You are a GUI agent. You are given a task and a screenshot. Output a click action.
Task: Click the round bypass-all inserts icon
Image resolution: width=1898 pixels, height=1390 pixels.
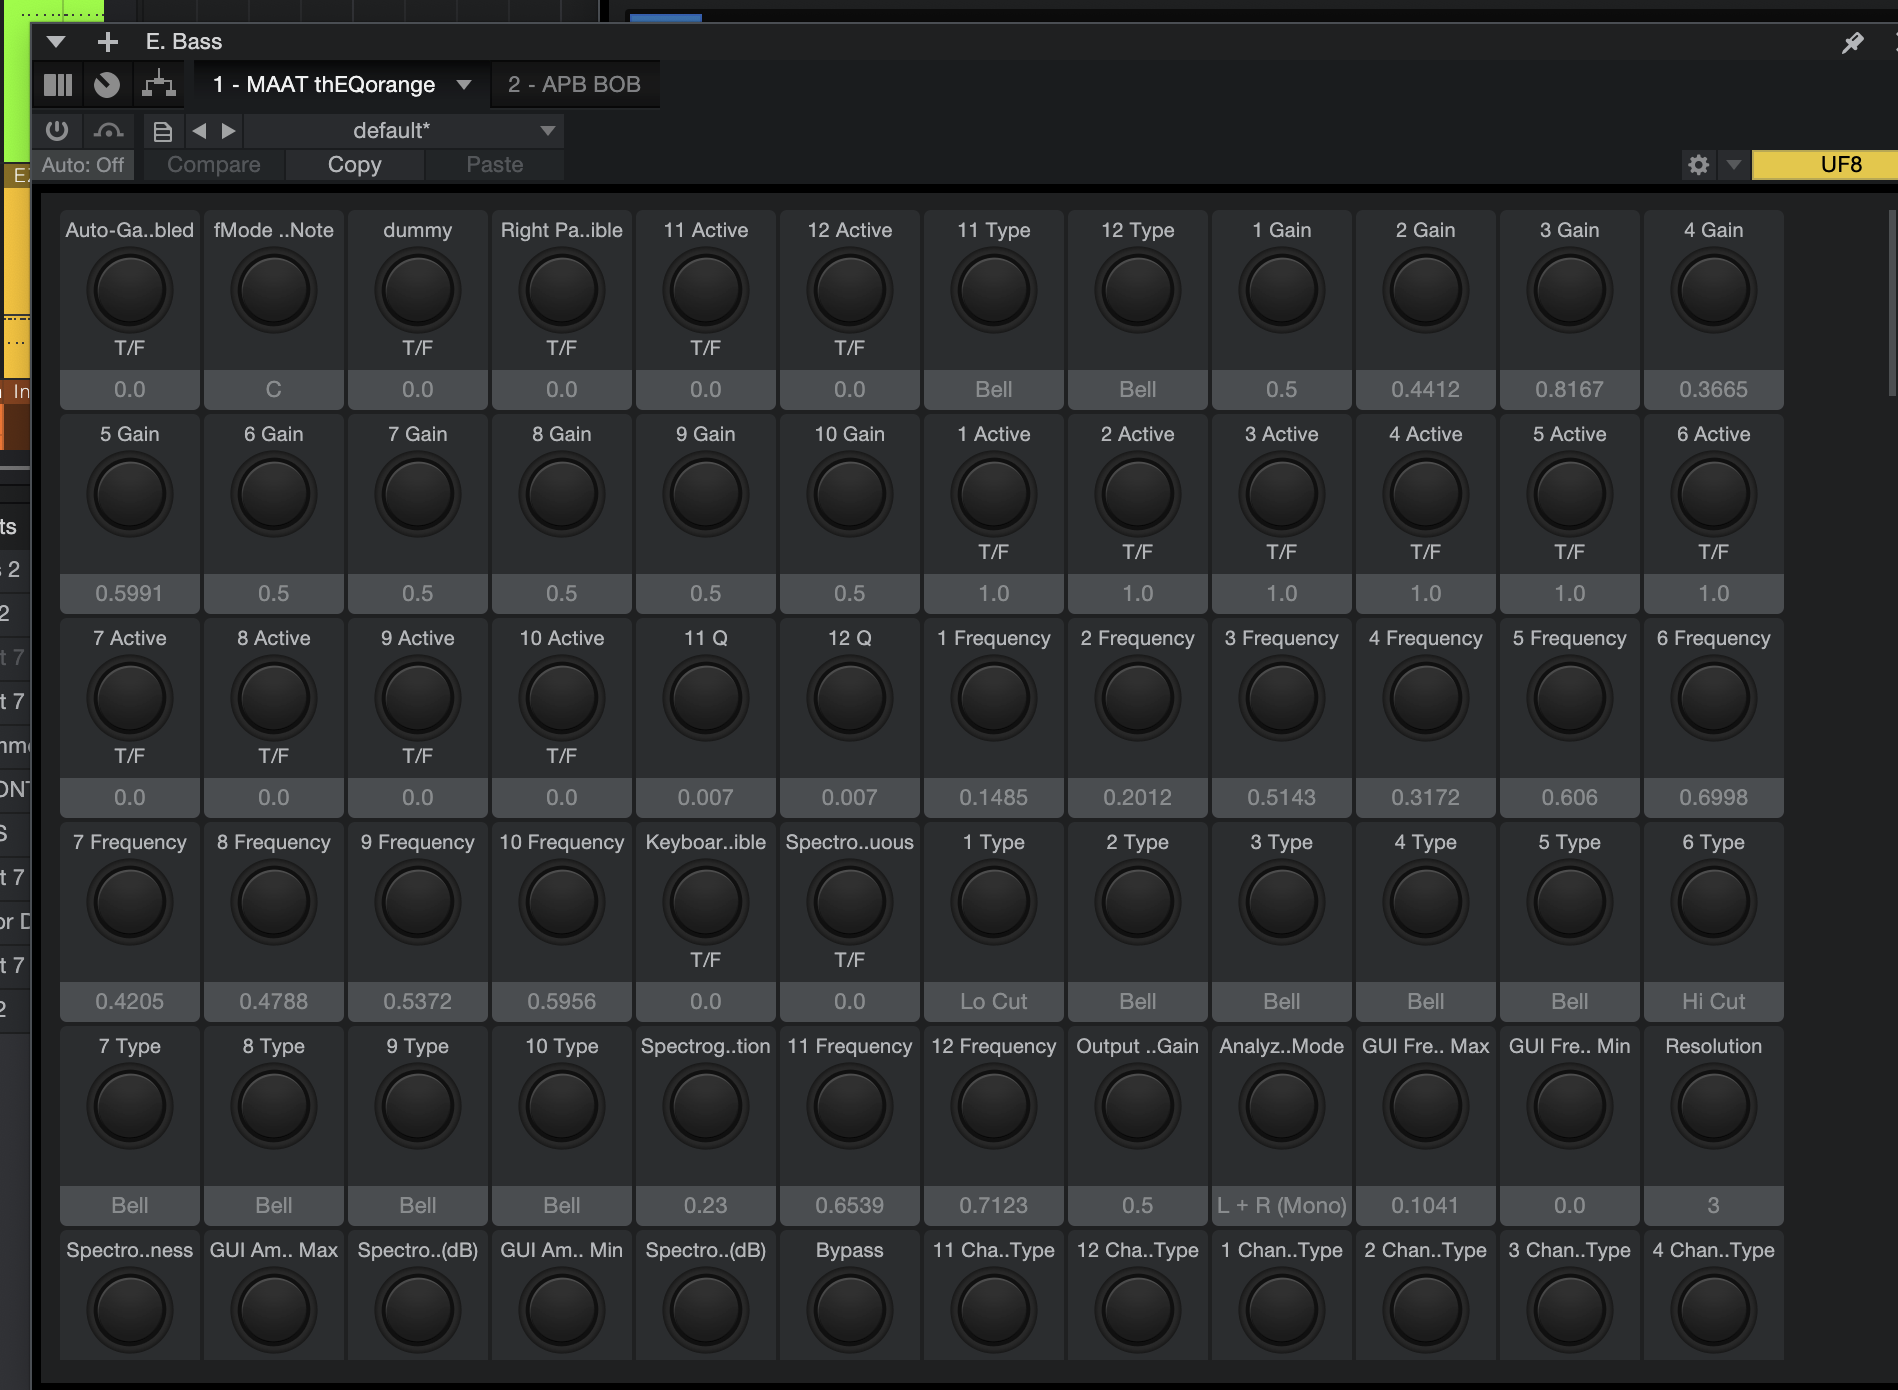(107, 85)
